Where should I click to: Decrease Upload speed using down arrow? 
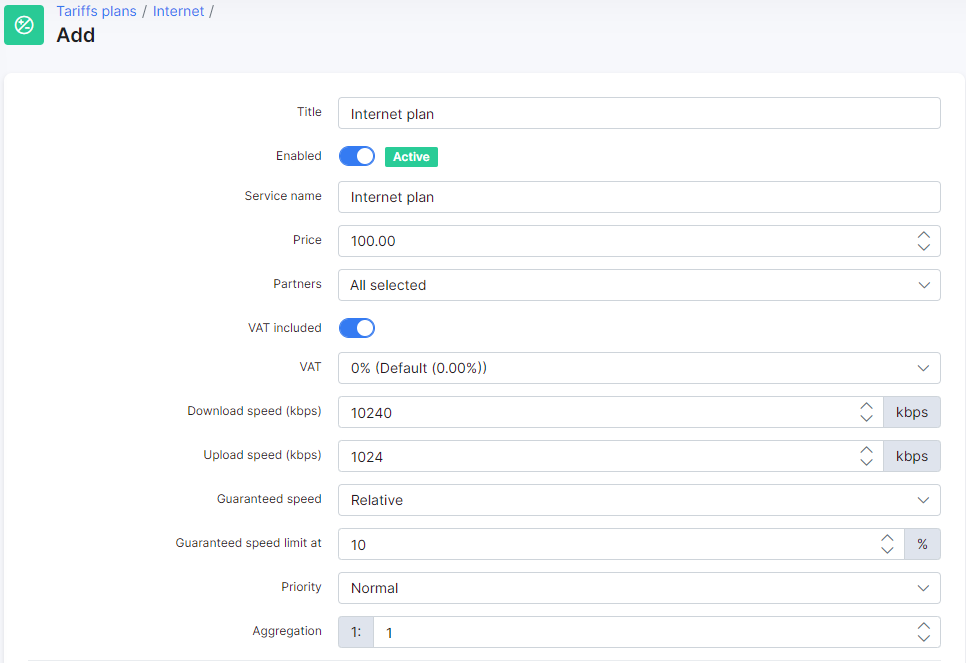pyautogui.click(x=866, y=462)
